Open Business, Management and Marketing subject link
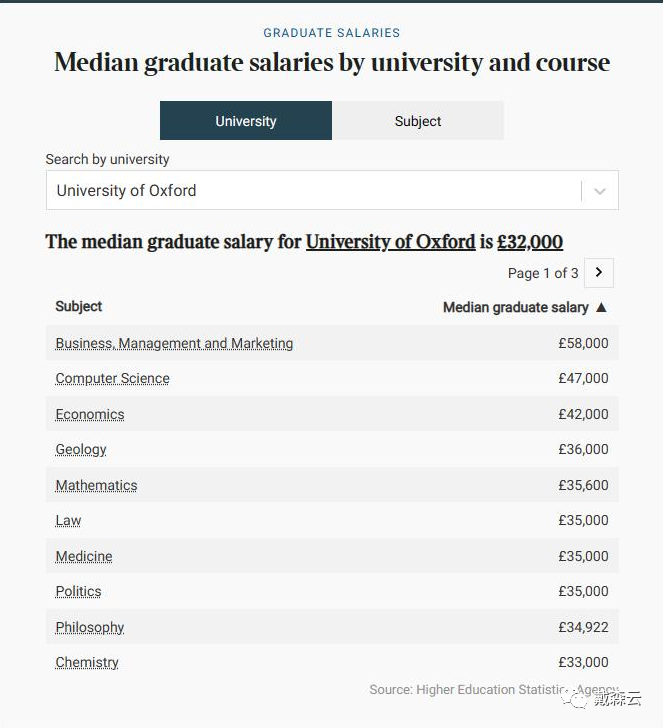 tap(174, 343)
